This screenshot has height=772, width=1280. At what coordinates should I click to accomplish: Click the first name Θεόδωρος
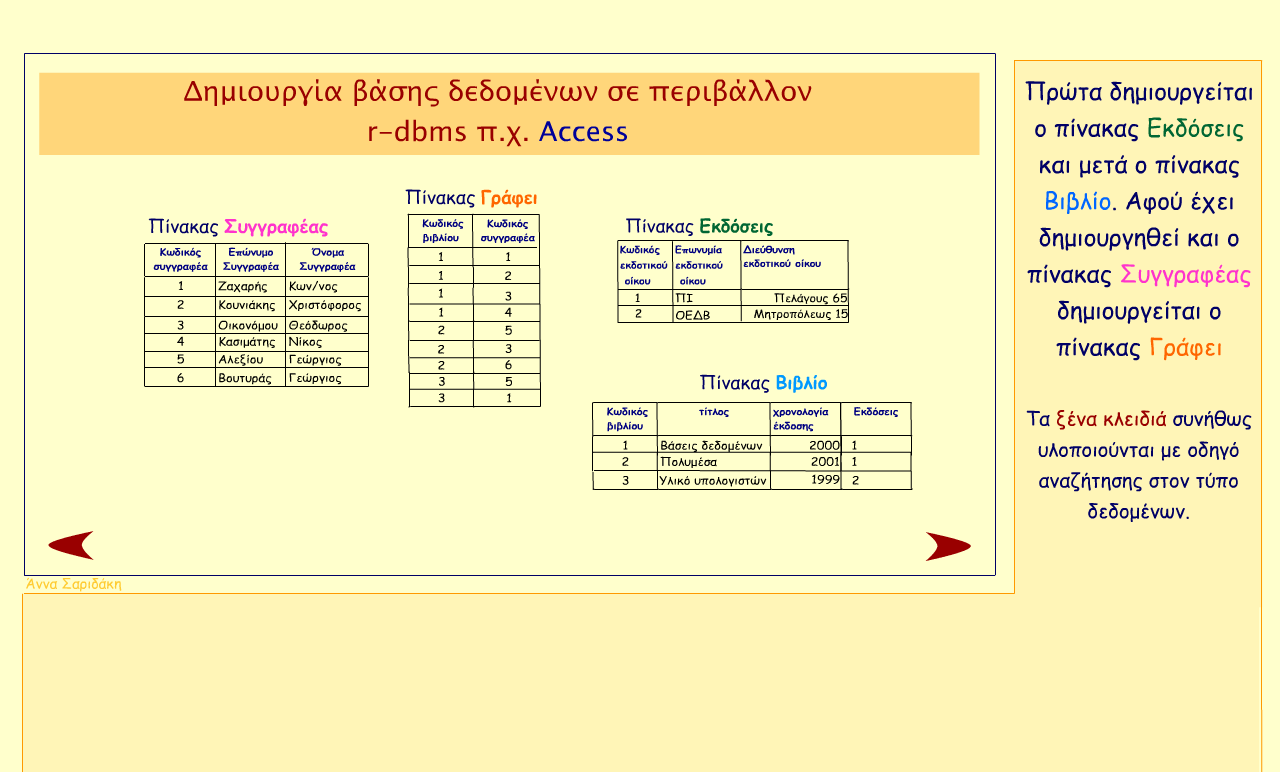[x=317, y=325]
